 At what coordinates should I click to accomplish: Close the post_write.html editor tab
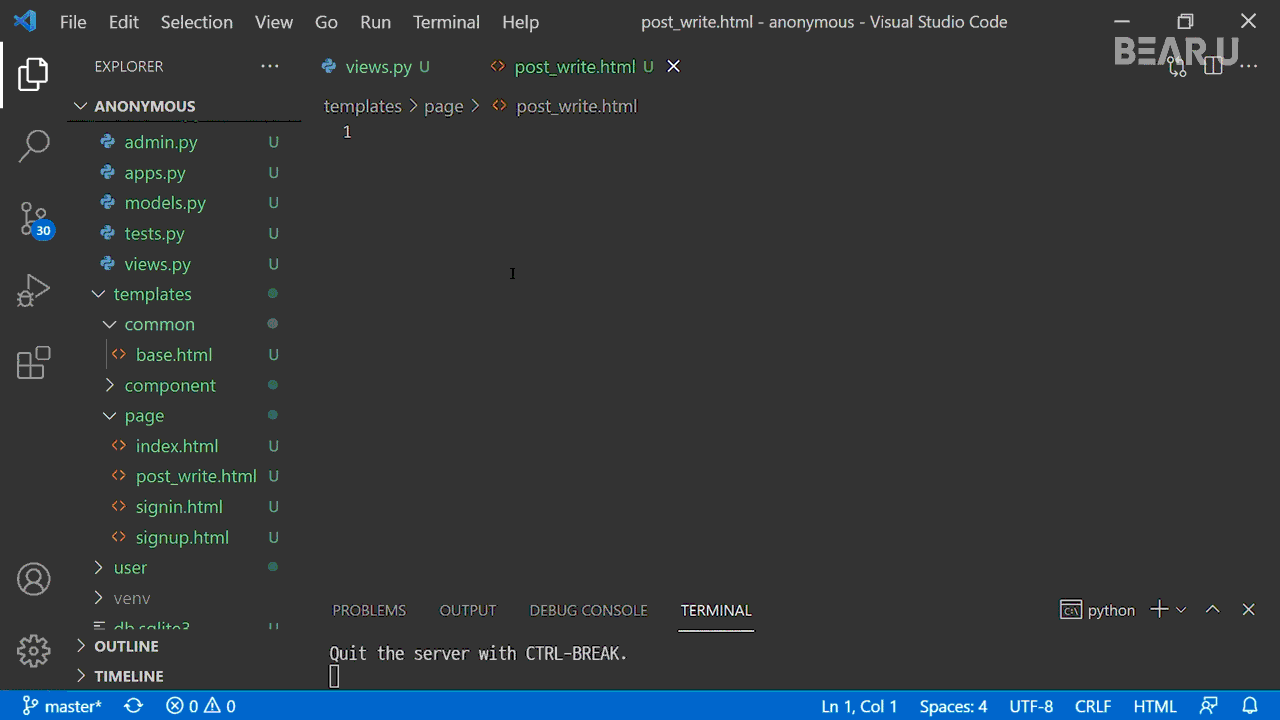(673, 66)
